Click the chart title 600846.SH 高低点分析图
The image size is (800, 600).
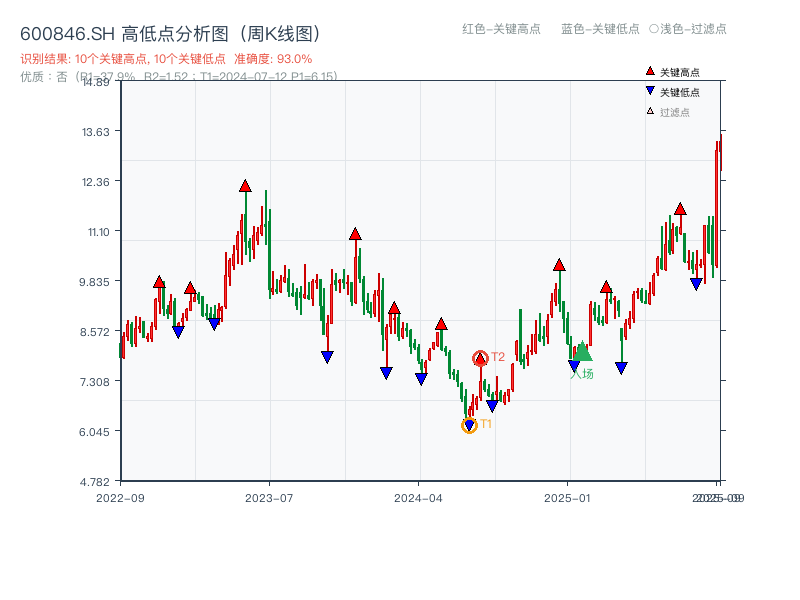[x=171, y=34]
